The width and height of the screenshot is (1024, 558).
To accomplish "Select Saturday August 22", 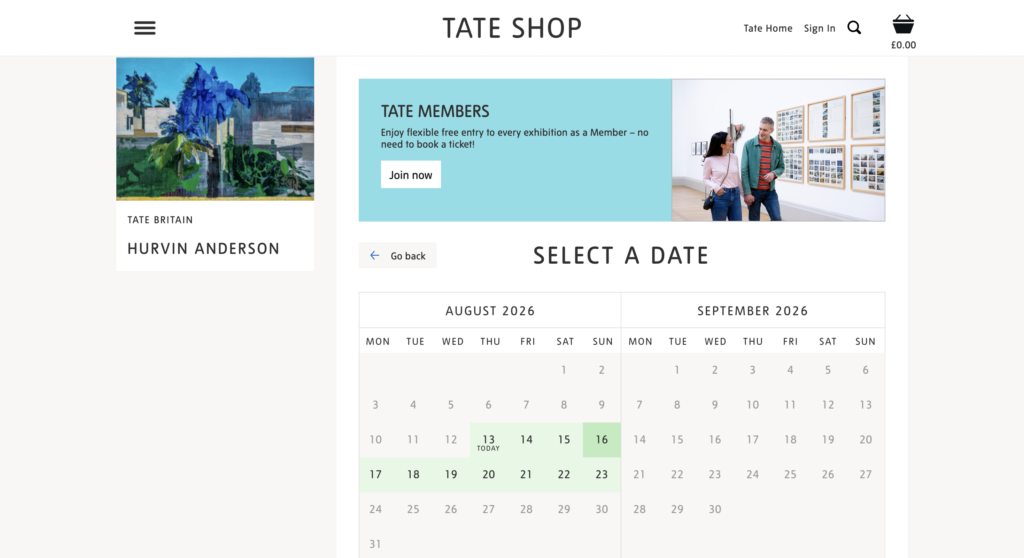I will (564, 474).
